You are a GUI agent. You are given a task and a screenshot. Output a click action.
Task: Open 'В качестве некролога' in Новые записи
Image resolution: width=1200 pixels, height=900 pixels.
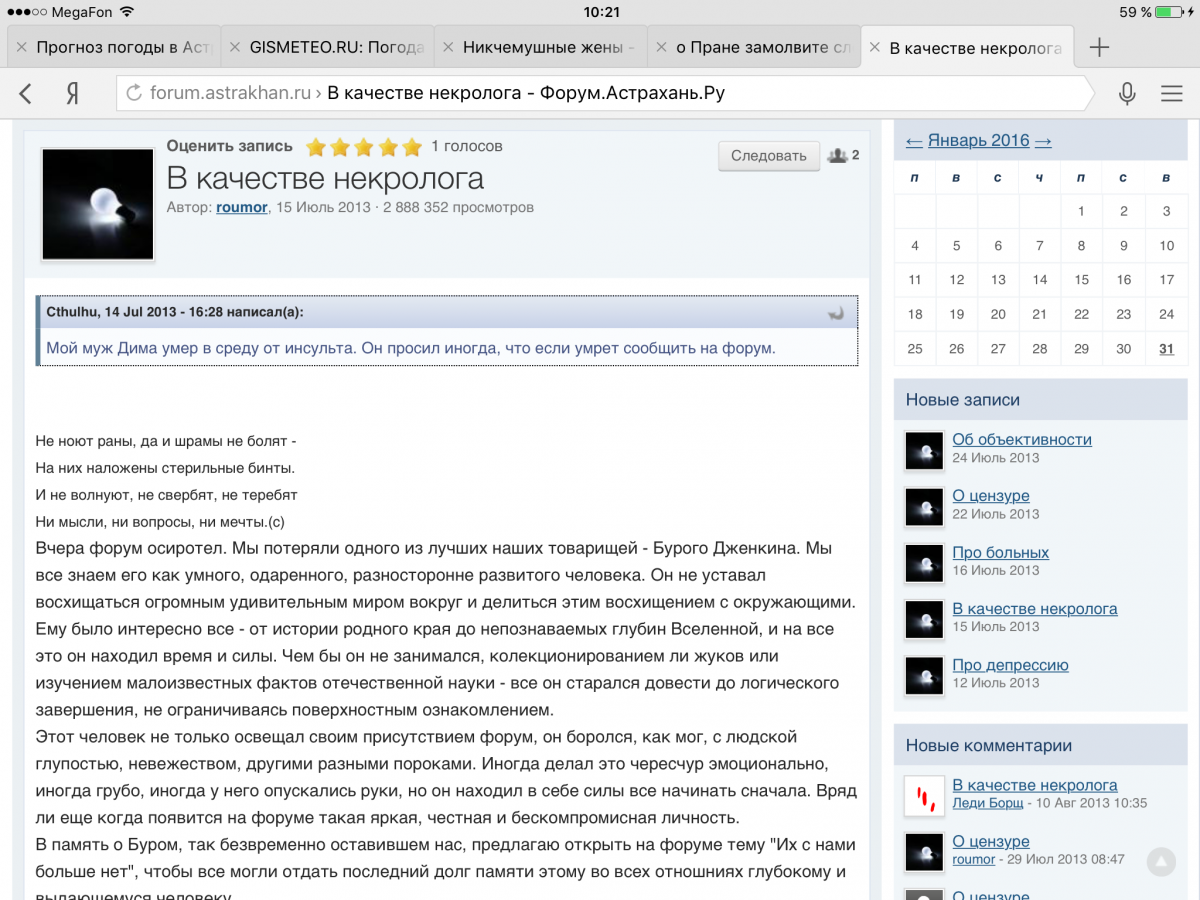1035,609
